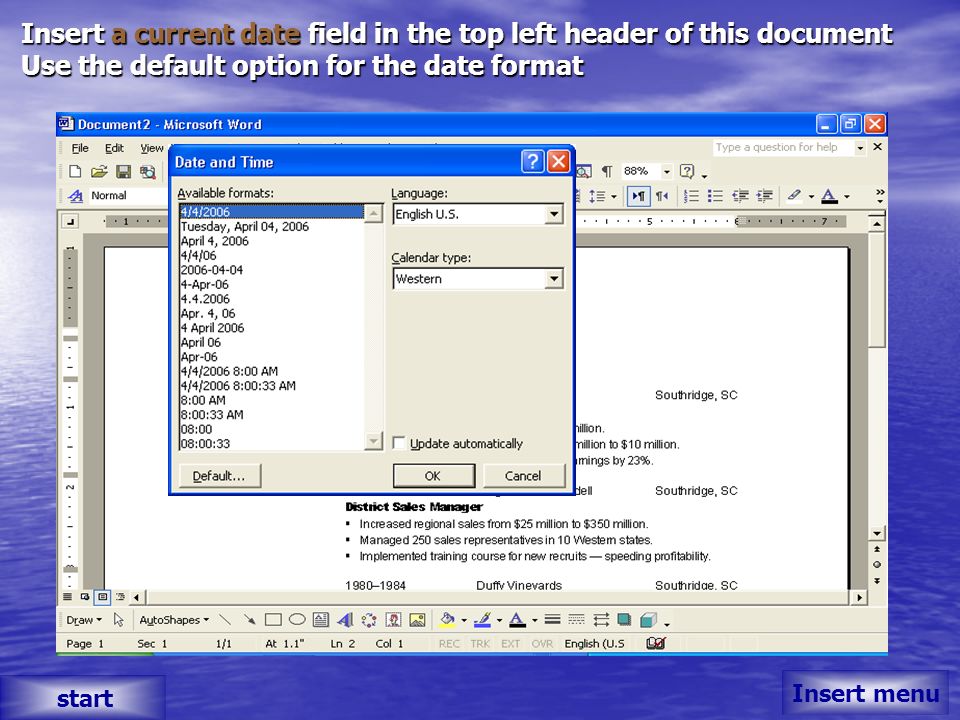The width and height of the screenshot is (960, 720).
Task: Insert Diagram or Organization Chart
Action: coord(369,620)
